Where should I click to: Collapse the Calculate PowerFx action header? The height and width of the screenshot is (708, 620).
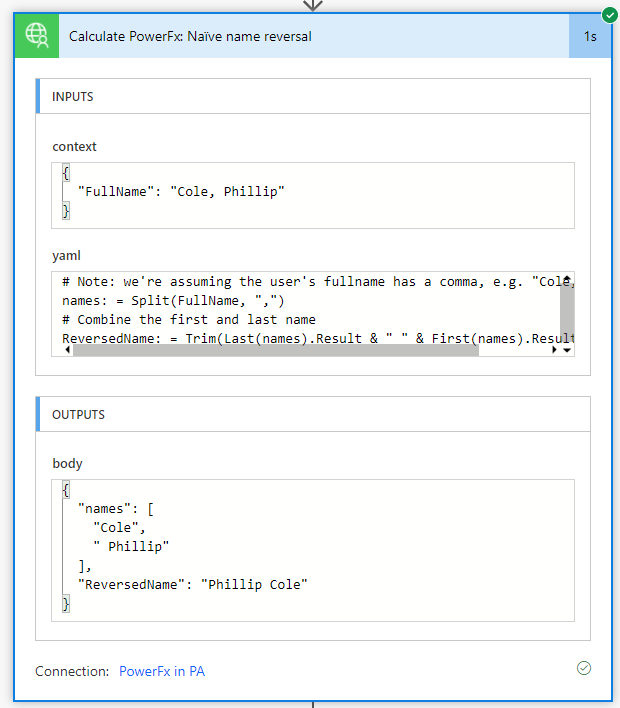click(314, 36)
